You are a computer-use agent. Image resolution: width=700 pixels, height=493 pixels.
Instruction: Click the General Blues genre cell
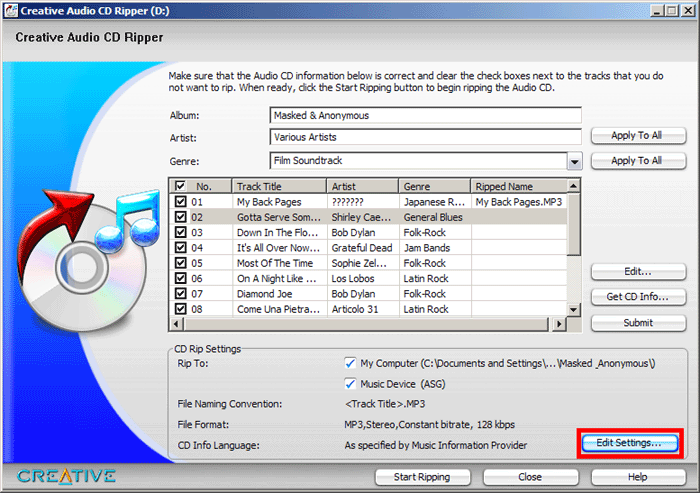coord(433,217)
